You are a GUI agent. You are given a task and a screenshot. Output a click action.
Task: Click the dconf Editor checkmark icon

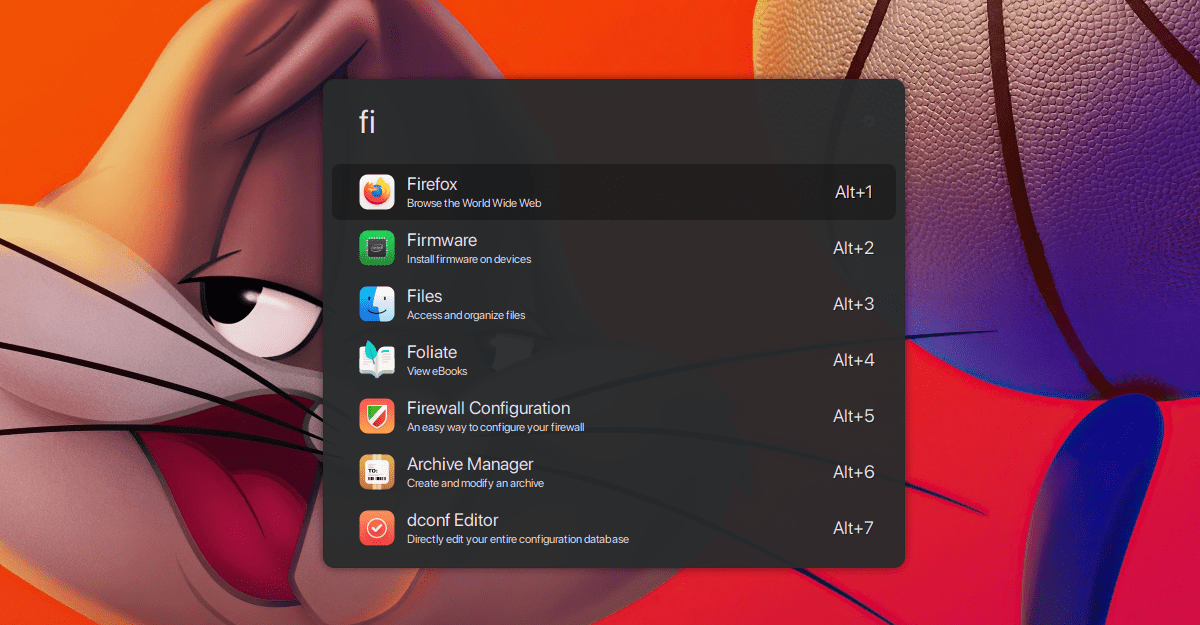coord(377,528)
